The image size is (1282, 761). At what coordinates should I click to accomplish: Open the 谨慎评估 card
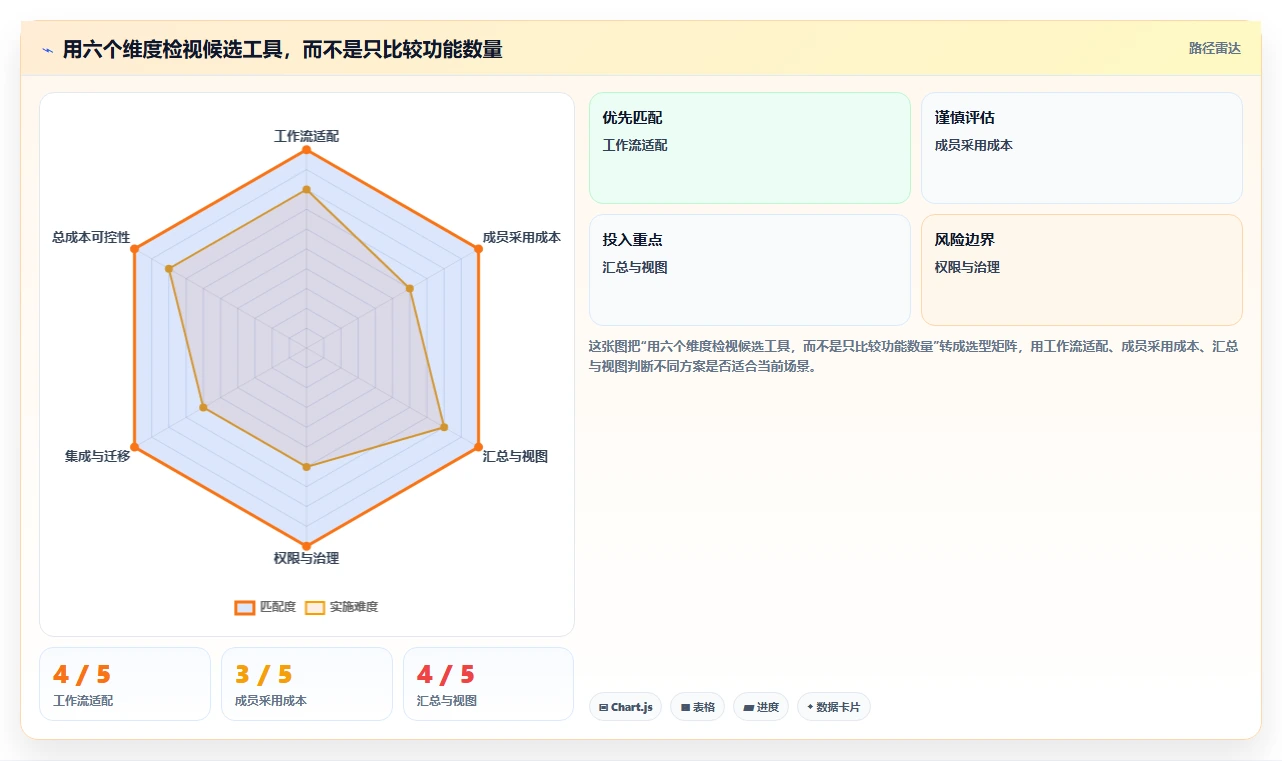[x=1082, y=148]
